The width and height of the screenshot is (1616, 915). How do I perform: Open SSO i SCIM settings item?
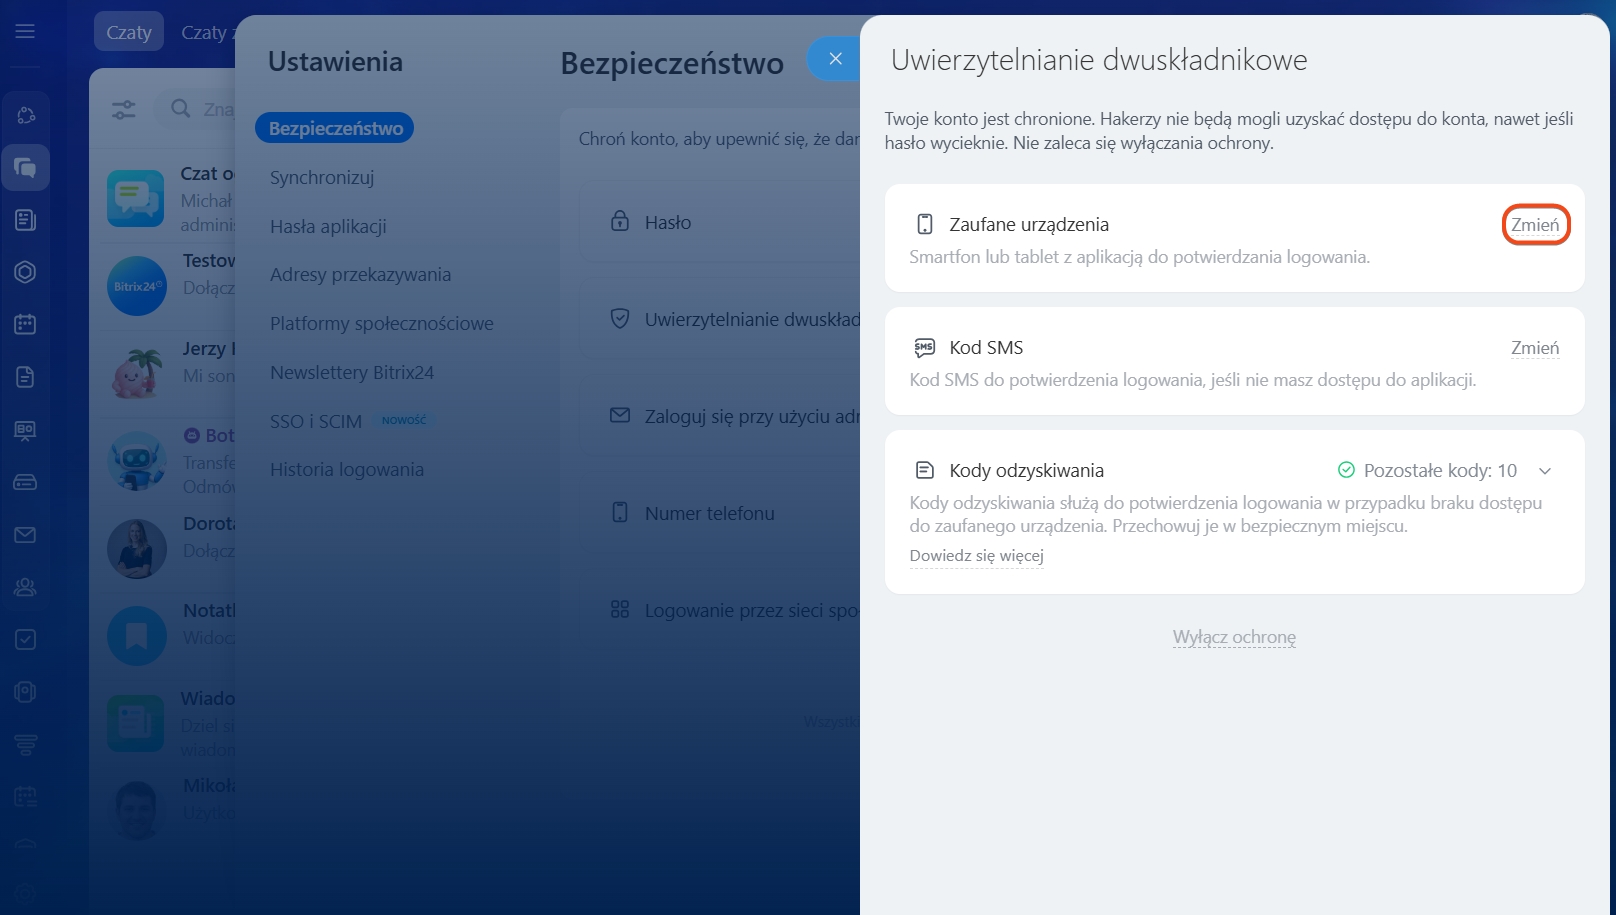[x=316, y=422]
